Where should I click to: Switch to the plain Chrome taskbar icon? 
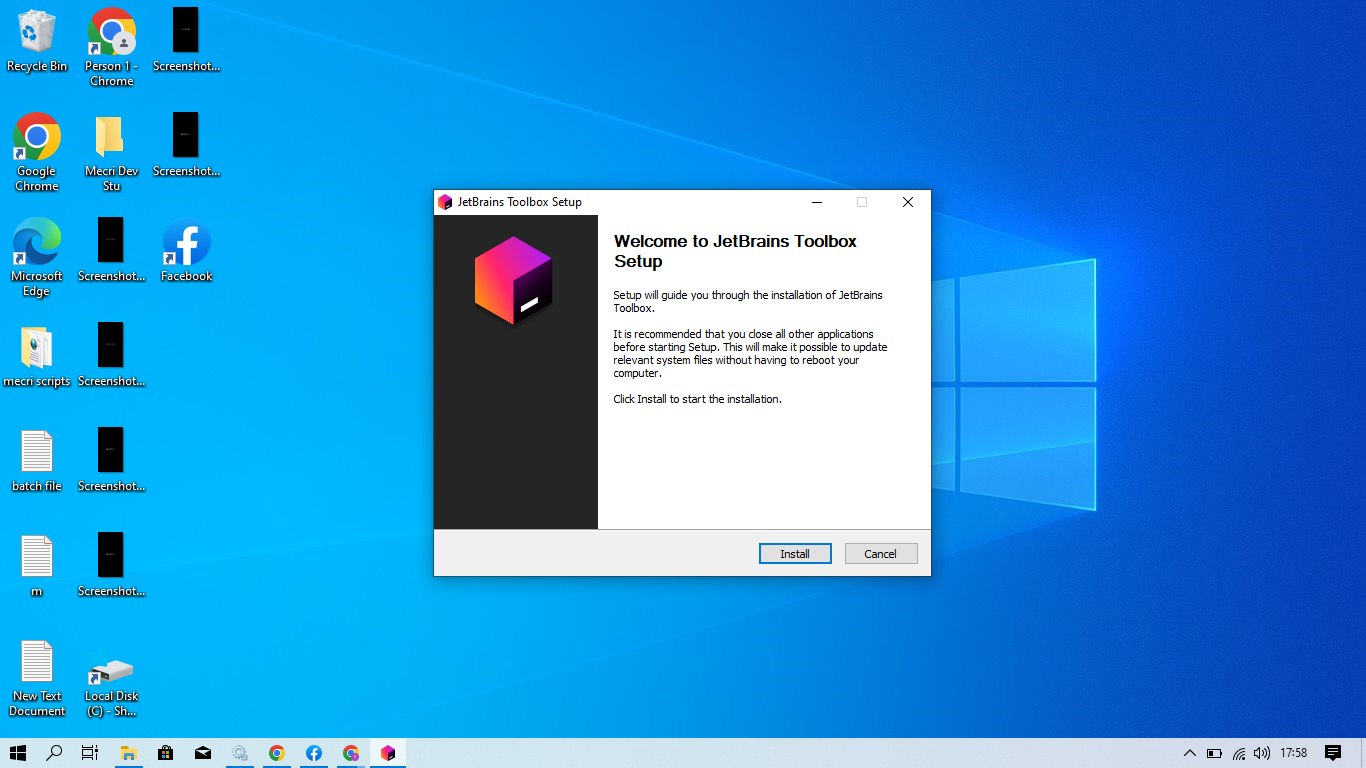click(277, 753)
